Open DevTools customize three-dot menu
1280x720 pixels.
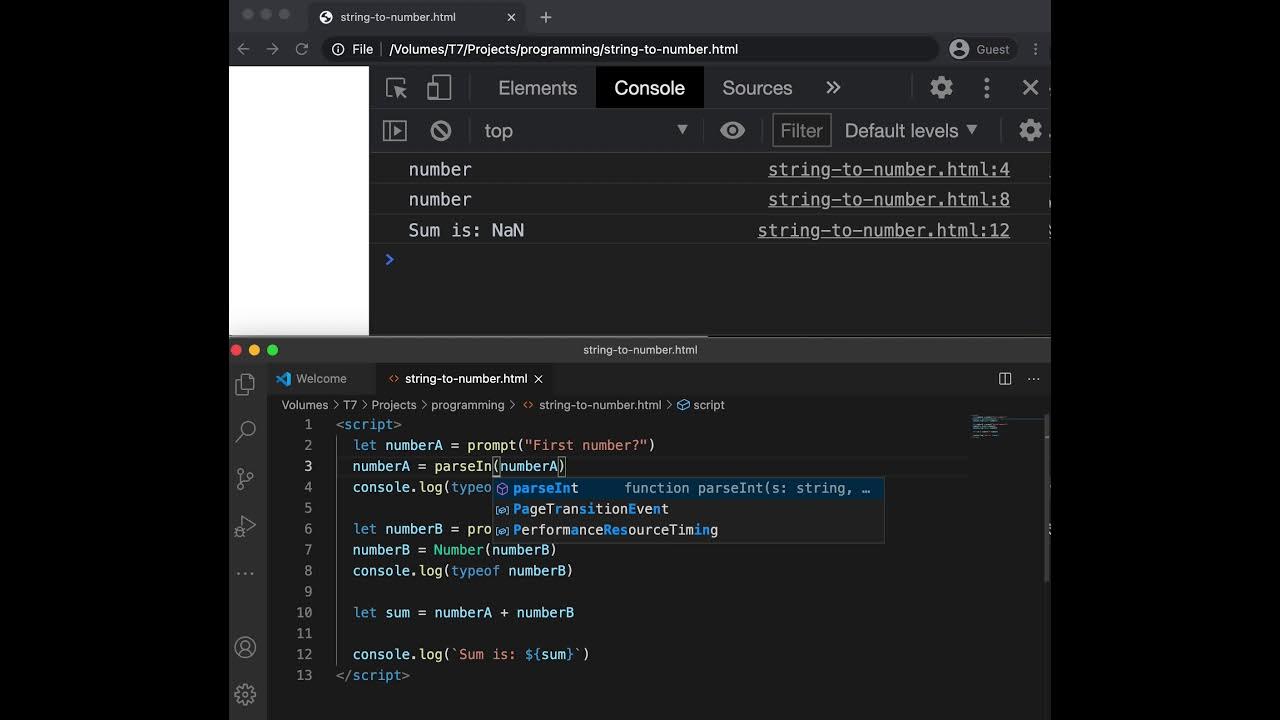[986, 88]
